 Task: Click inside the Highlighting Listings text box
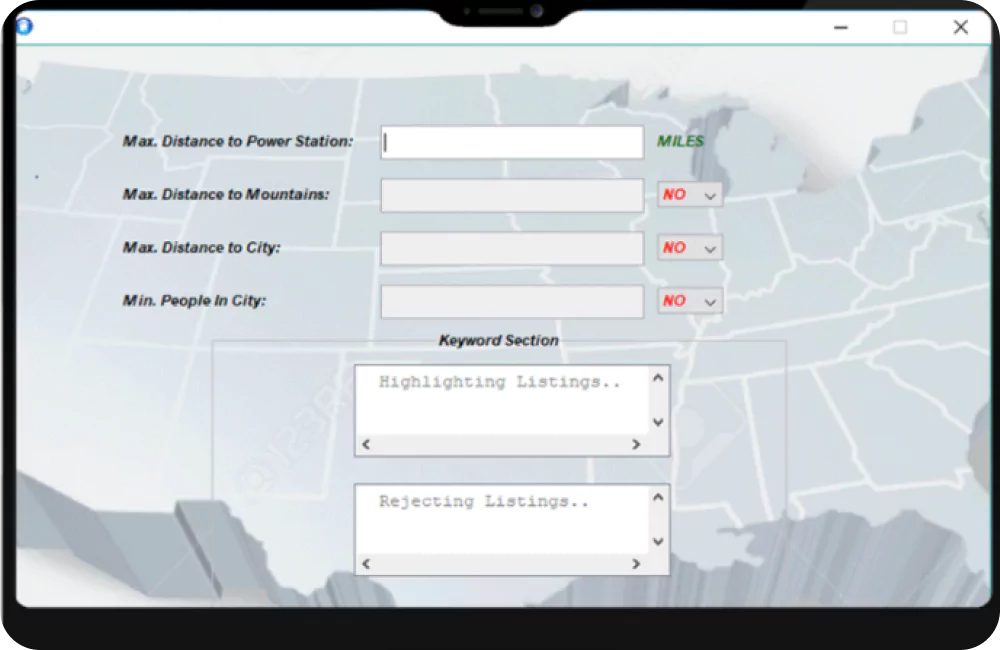(502, 400)
